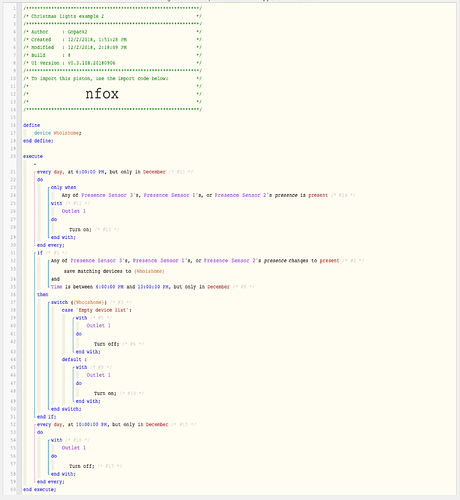This screenshot has width=460, height=500.
Task: Click the final 'Turn off;' action on line 57
Action: (x=82, y=466)
